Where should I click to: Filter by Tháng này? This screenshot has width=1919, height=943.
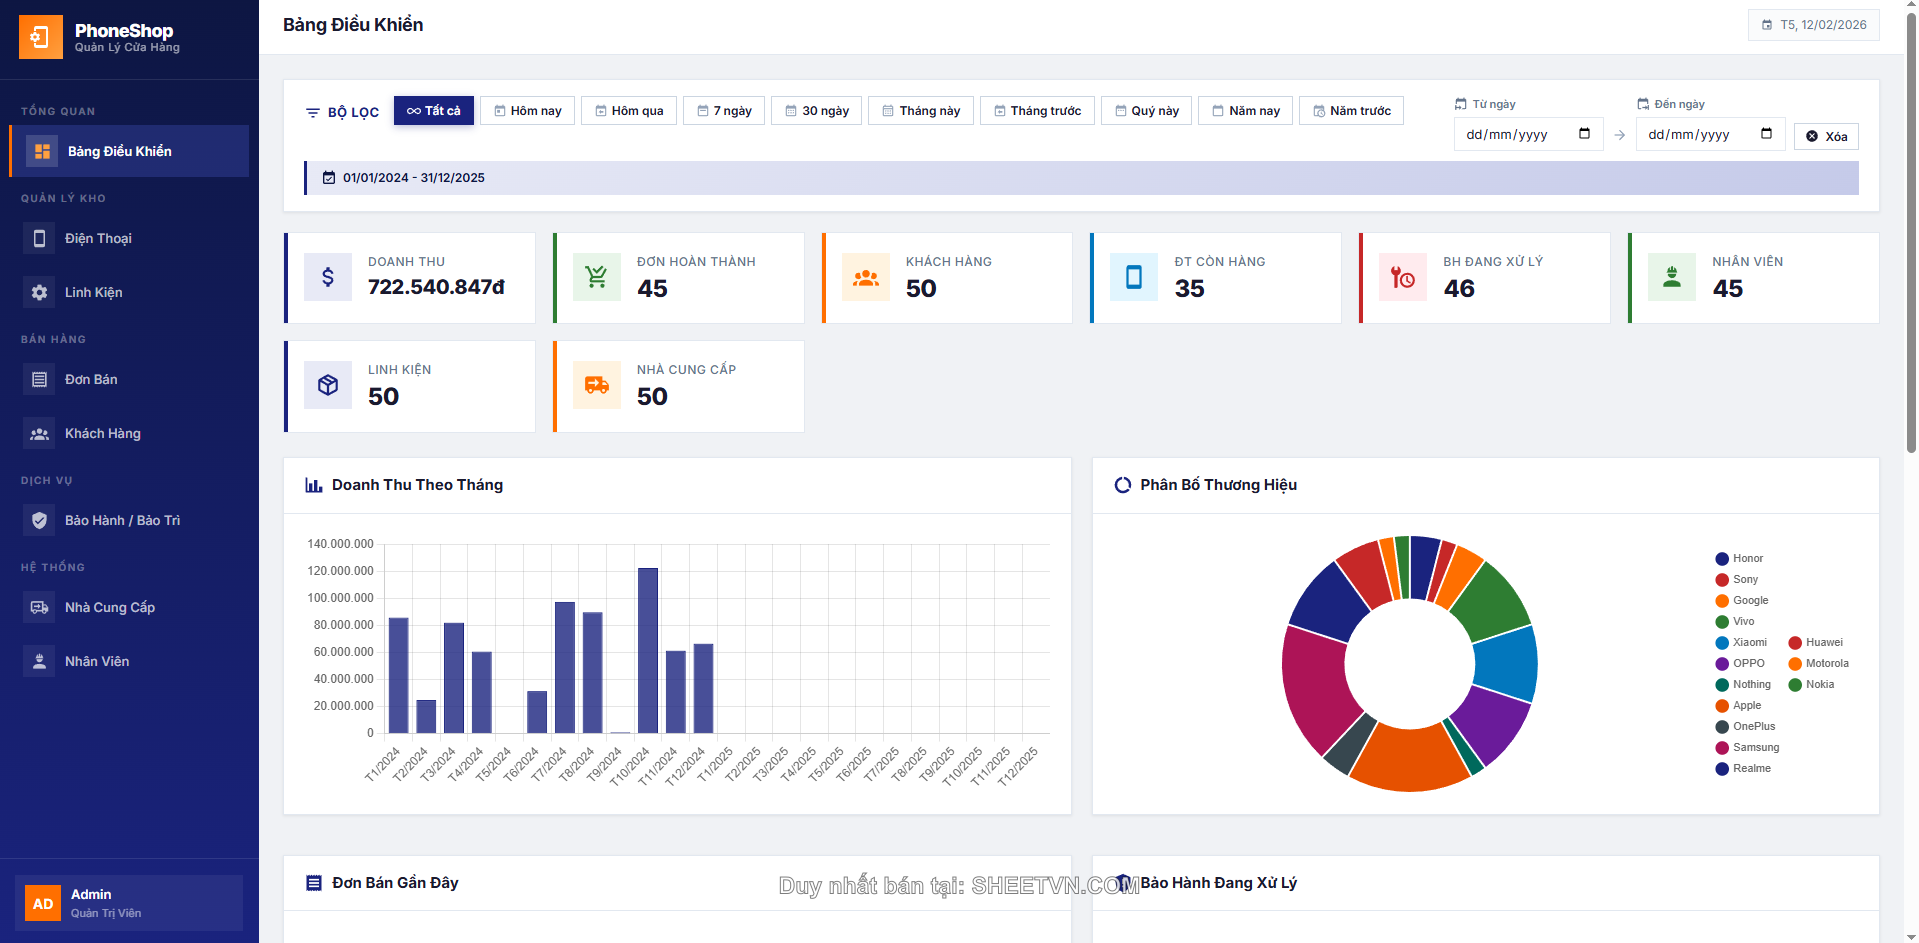tap(920, 111)
